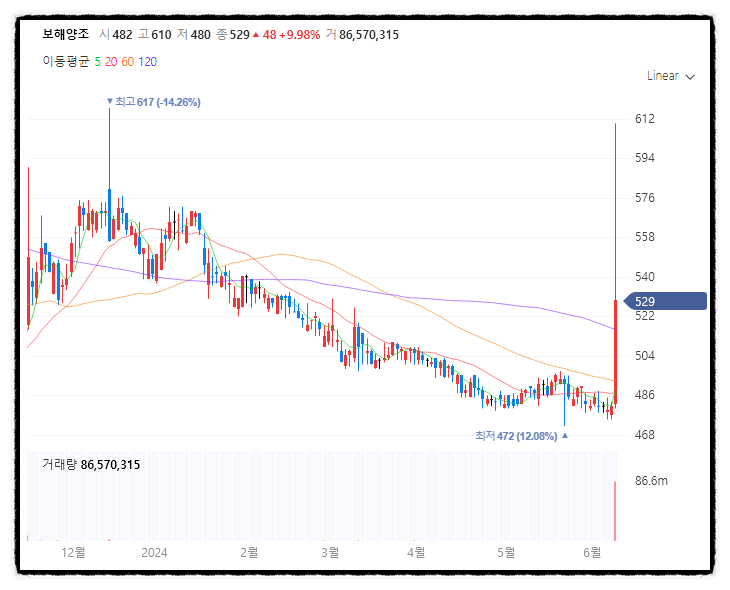Click the 576 price axis label
The width and height of the screenshot is (730, 590).
645,198
